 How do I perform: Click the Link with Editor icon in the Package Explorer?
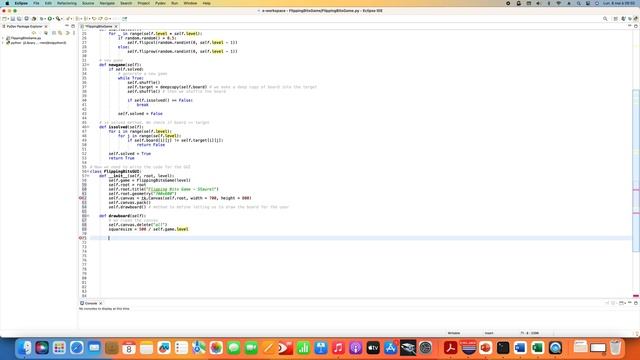tap(60, 33)
